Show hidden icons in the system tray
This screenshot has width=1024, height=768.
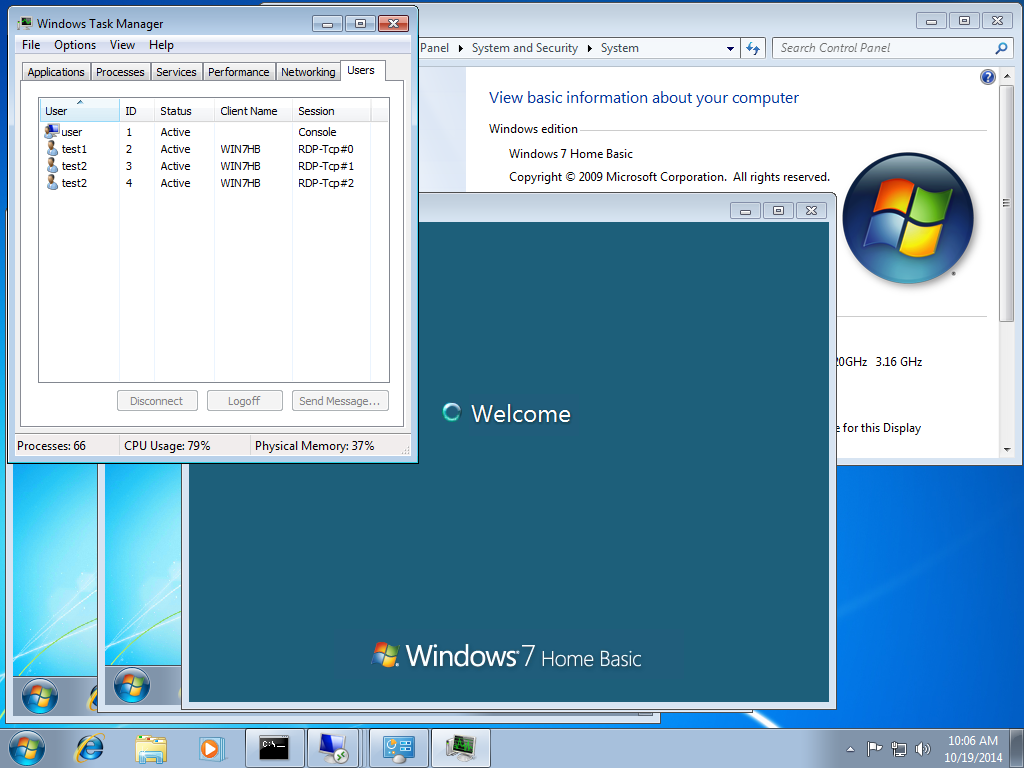(x=850, y=749)
